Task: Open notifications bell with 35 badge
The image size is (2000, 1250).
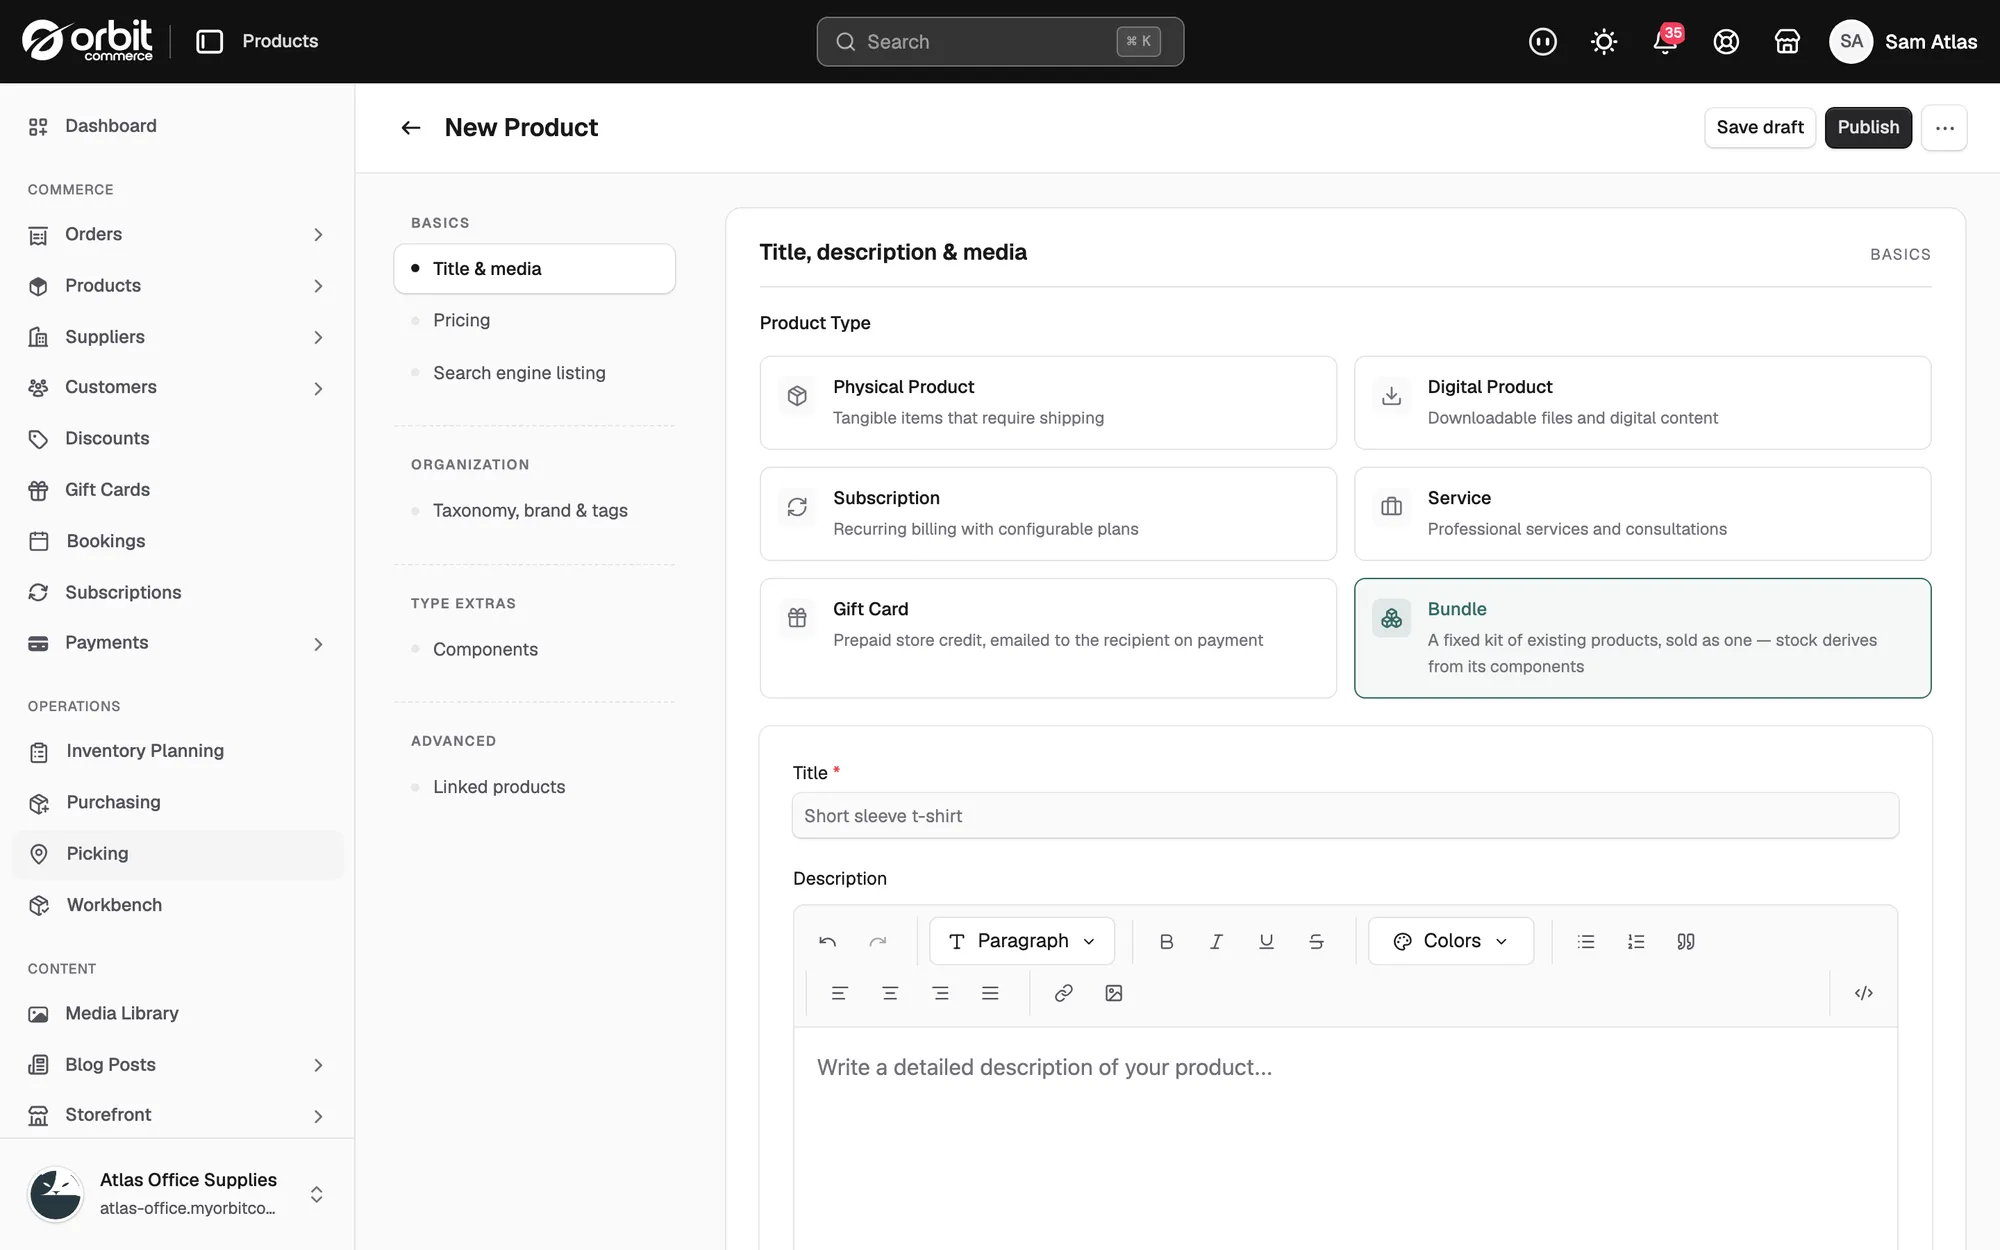Action: click(x=1665, y=41)
